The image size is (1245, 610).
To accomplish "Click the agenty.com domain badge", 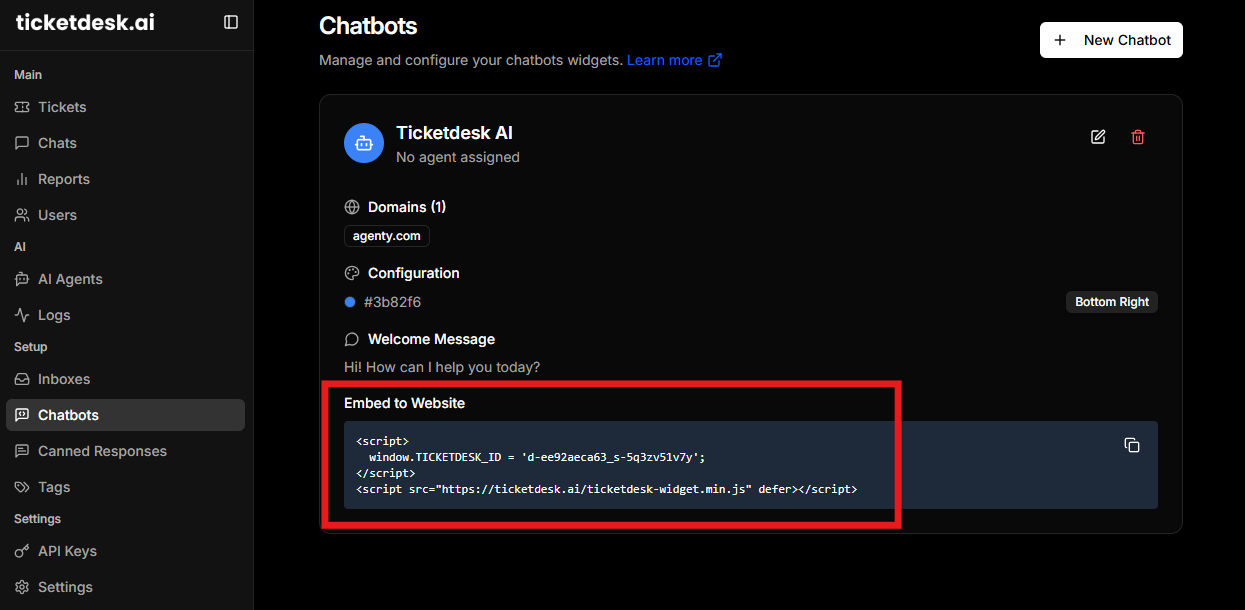I will pyautogui.click(x=387, y=236).
